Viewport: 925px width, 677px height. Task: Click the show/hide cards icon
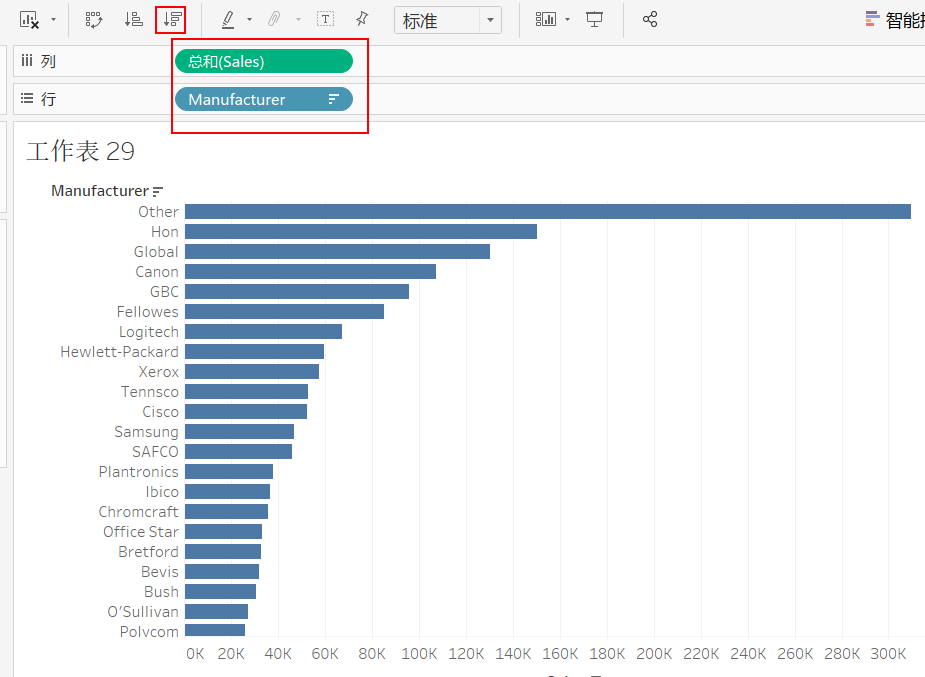[546, 19]
